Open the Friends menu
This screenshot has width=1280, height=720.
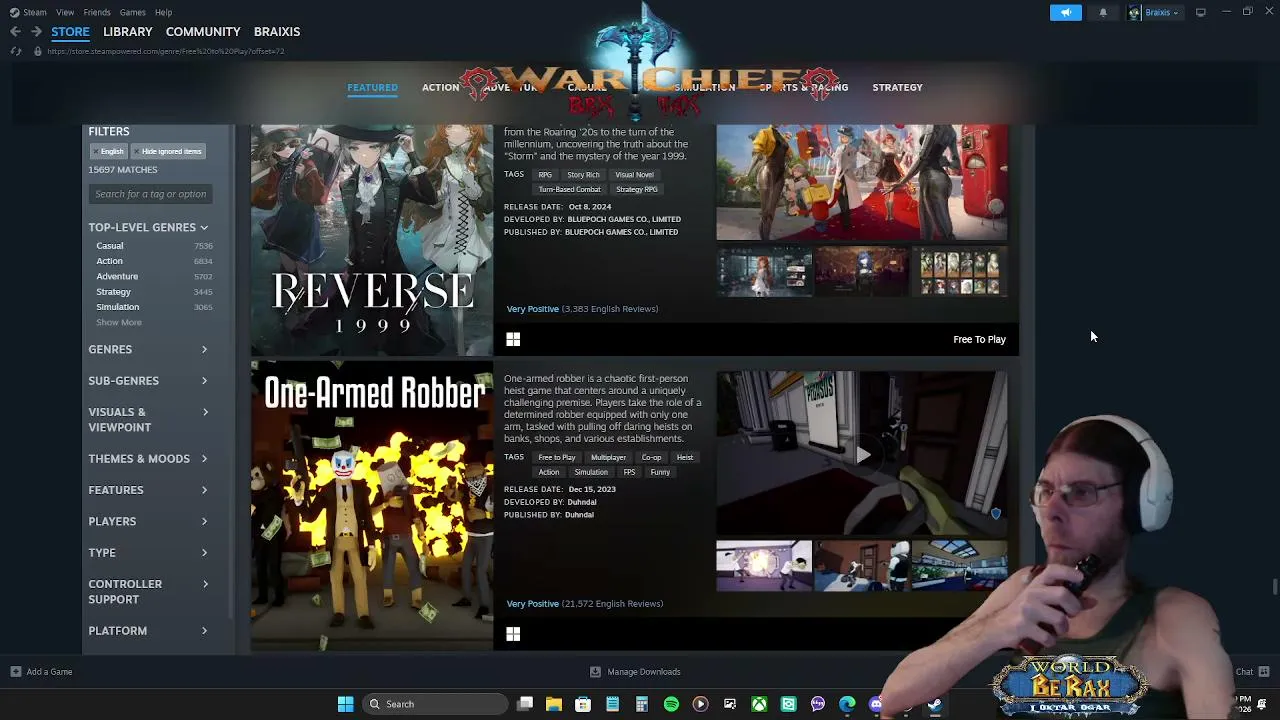(97, 12)
